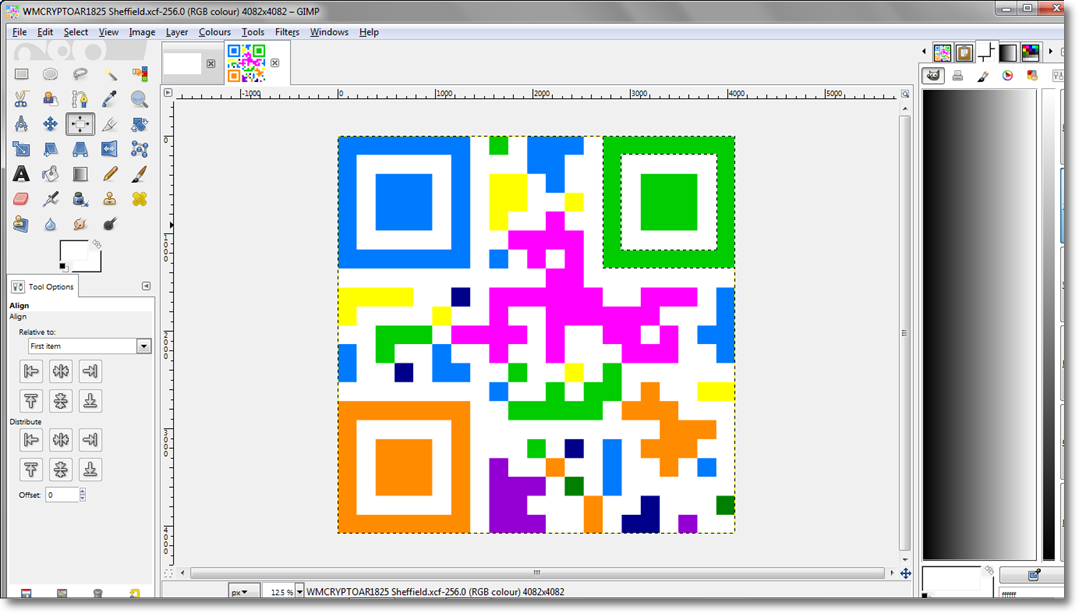
Task: Close the QR code image tab
Action: click(x=275, y=63)
